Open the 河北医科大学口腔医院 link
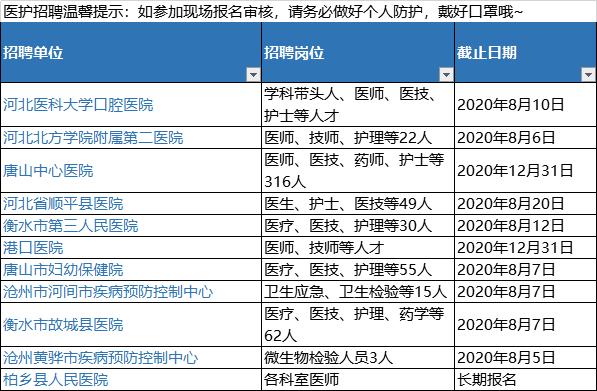The image size is (597, 391). 78,105
